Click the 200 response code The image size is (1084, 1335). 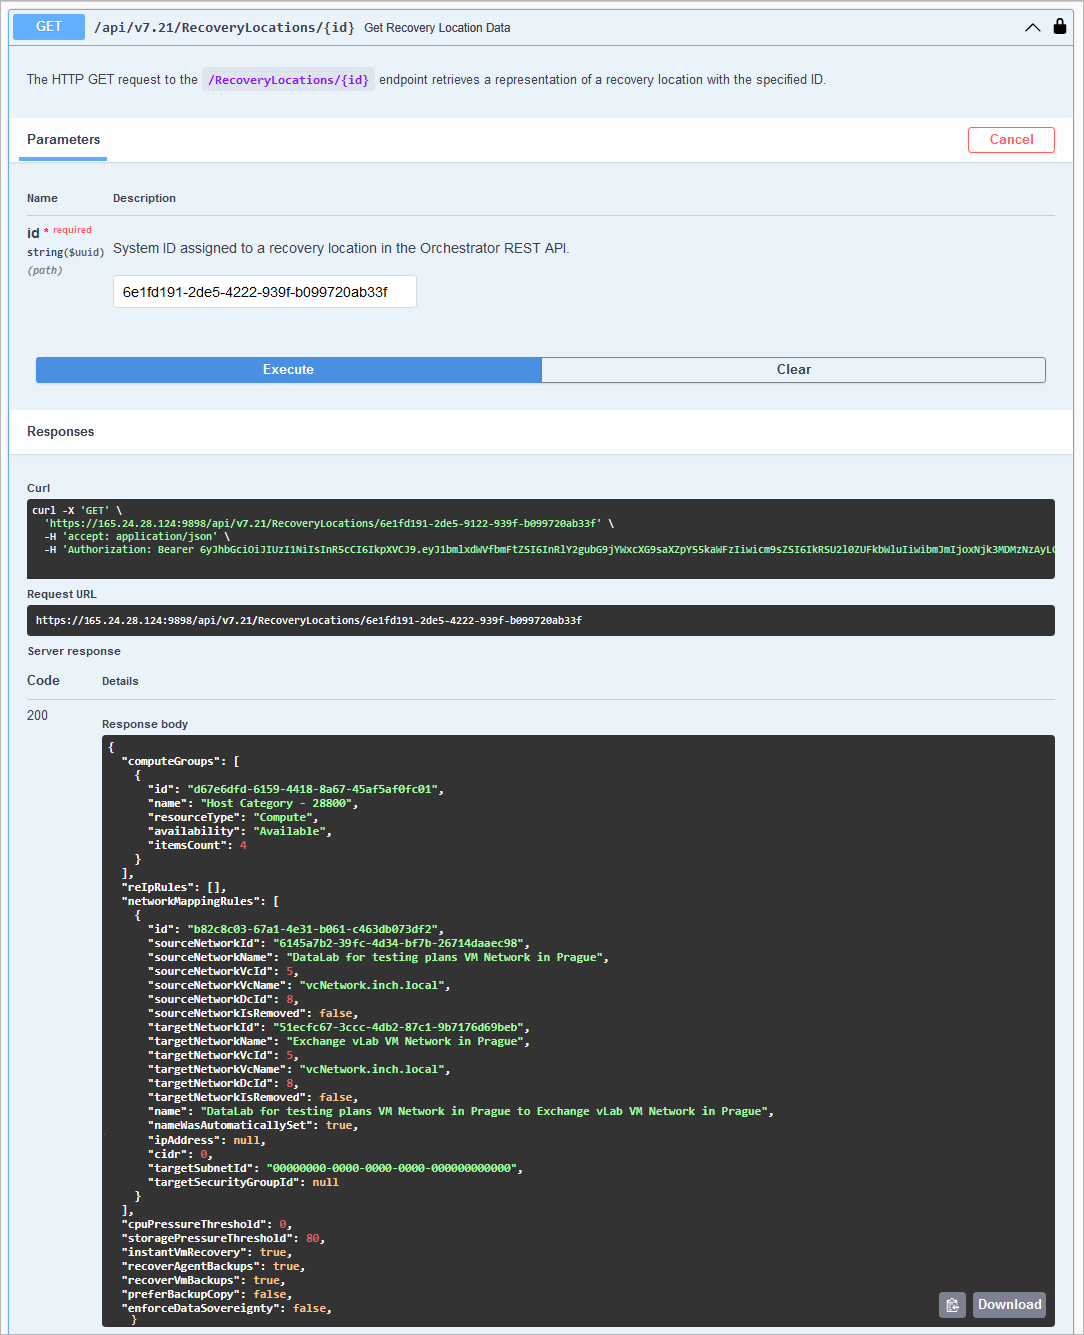pyautogui.click(x=37, y=716)
